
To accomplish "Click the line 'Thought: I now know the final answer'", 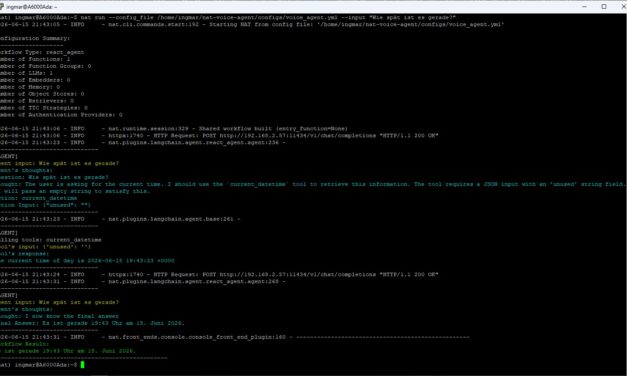I will tap(60, 316).
